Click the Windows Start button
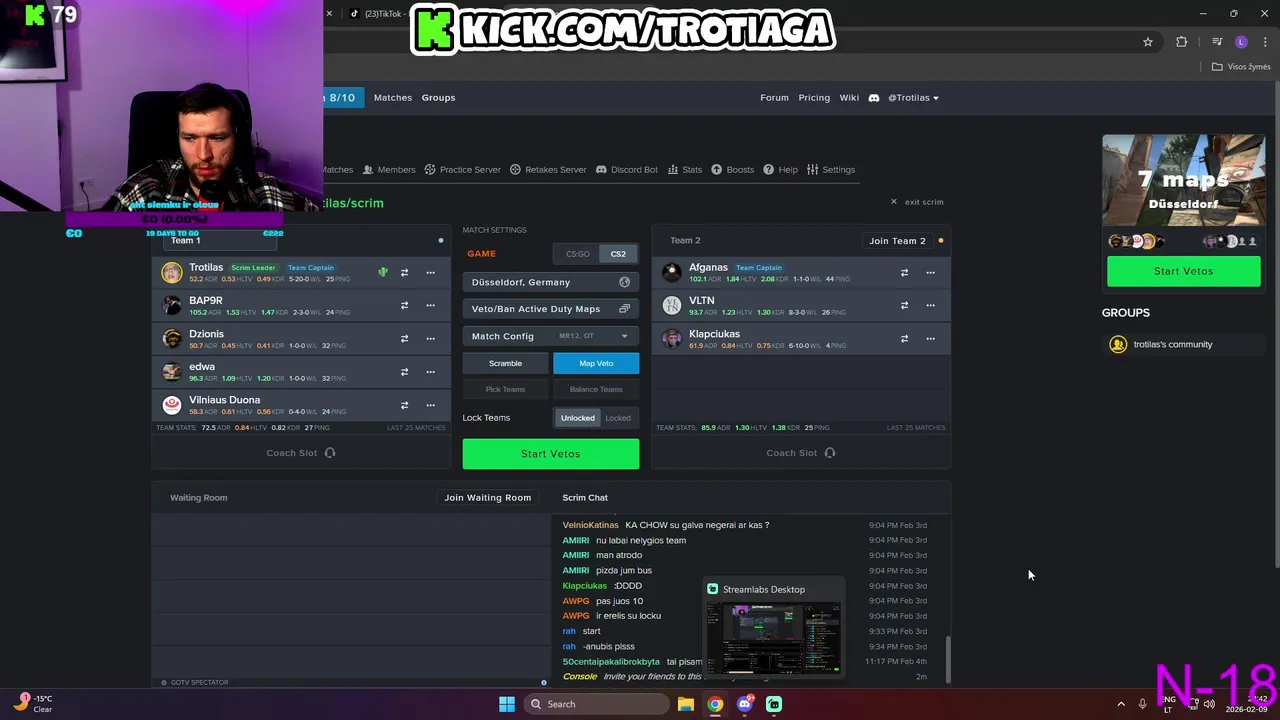The width and height of the screenshot is (1280, 720). point(507,704)
